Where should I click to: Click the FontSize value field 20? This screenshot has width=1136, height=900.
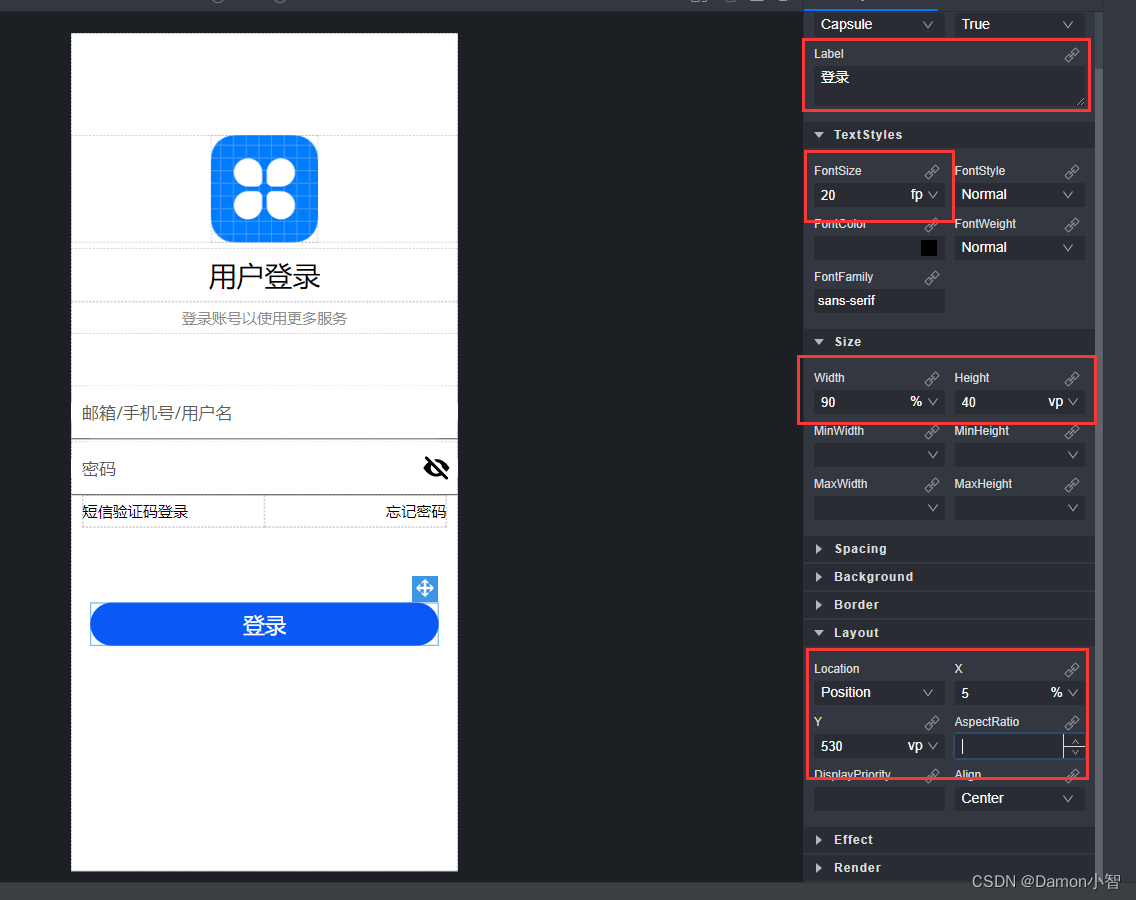[x=861, y=195]
